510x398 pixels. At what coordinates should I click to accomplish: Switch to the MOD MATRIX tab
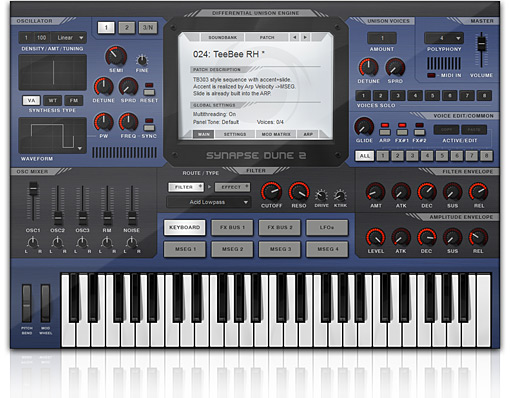276,134
